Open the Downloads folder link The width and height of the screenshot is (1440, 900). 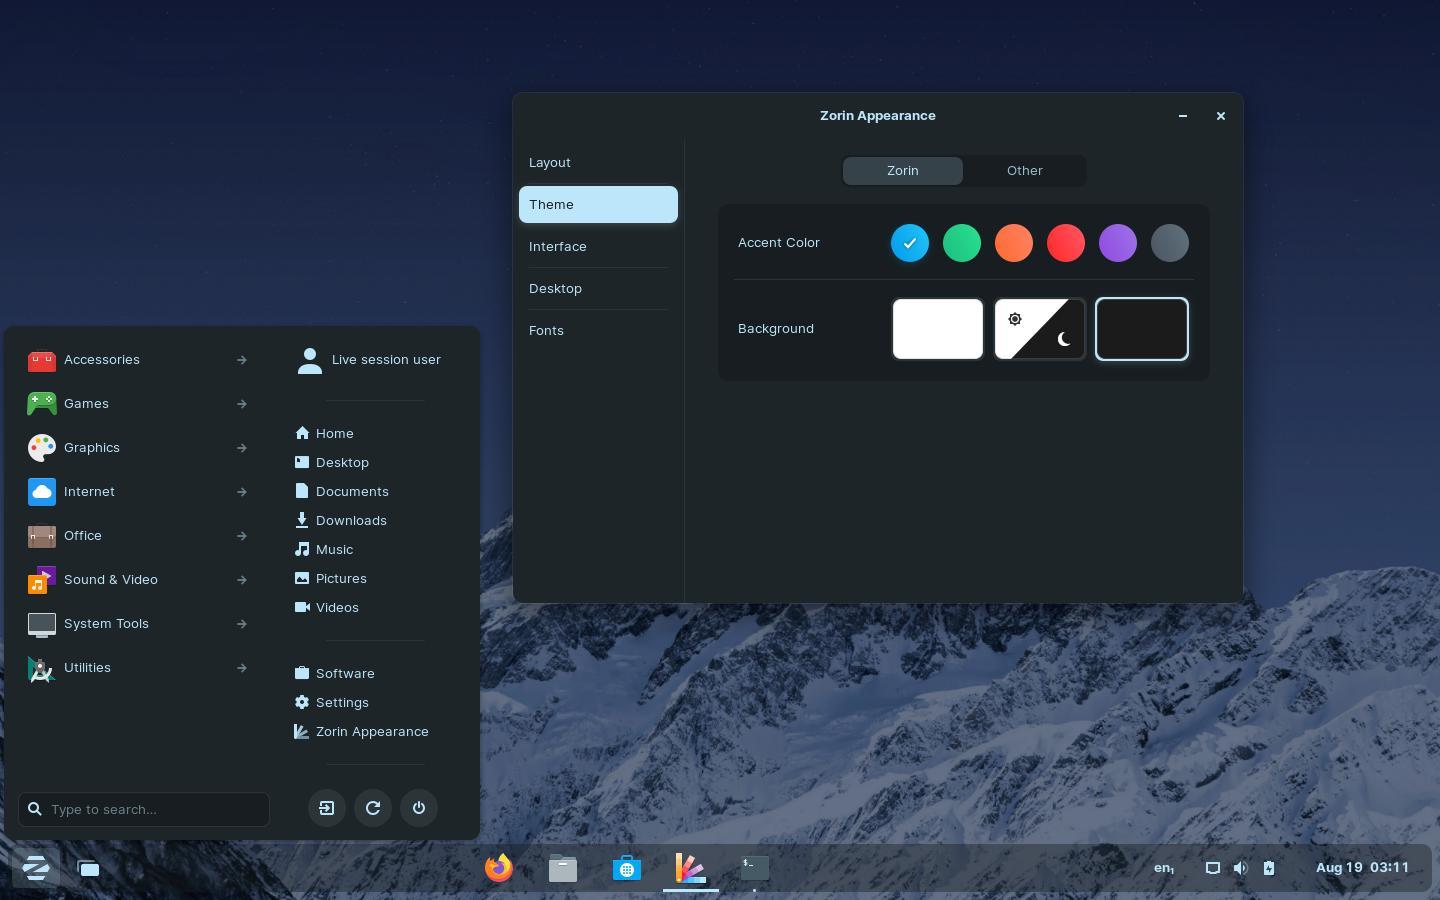click(x=351, y=520)
